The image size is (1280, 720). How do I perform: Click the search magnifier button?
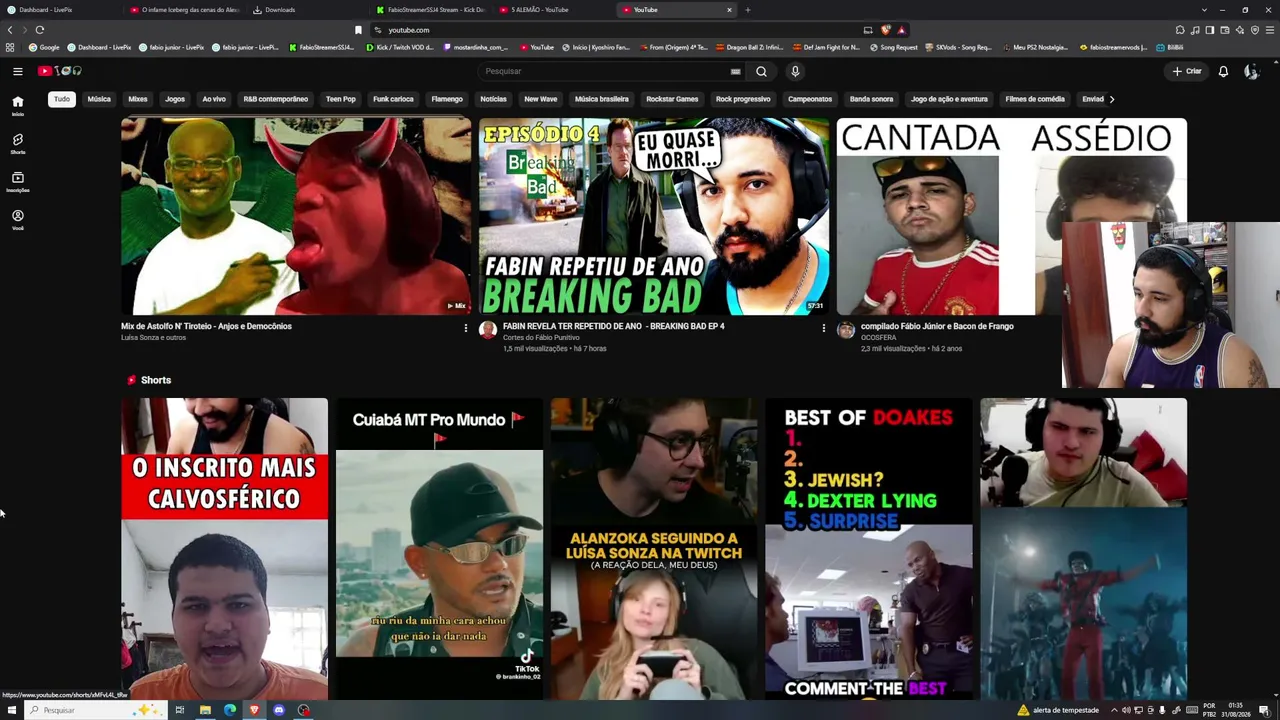click(761, 71)
